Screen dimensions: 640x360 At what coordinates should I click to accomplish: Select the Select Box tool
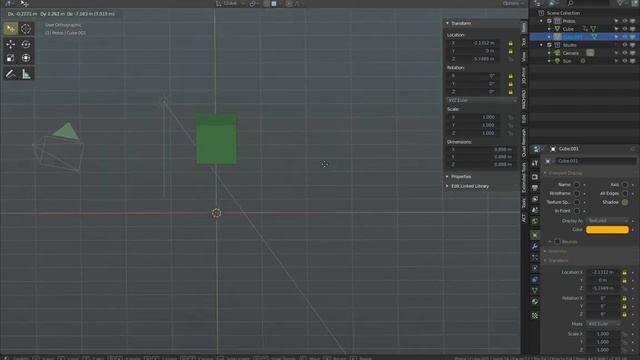coord(11,29)
